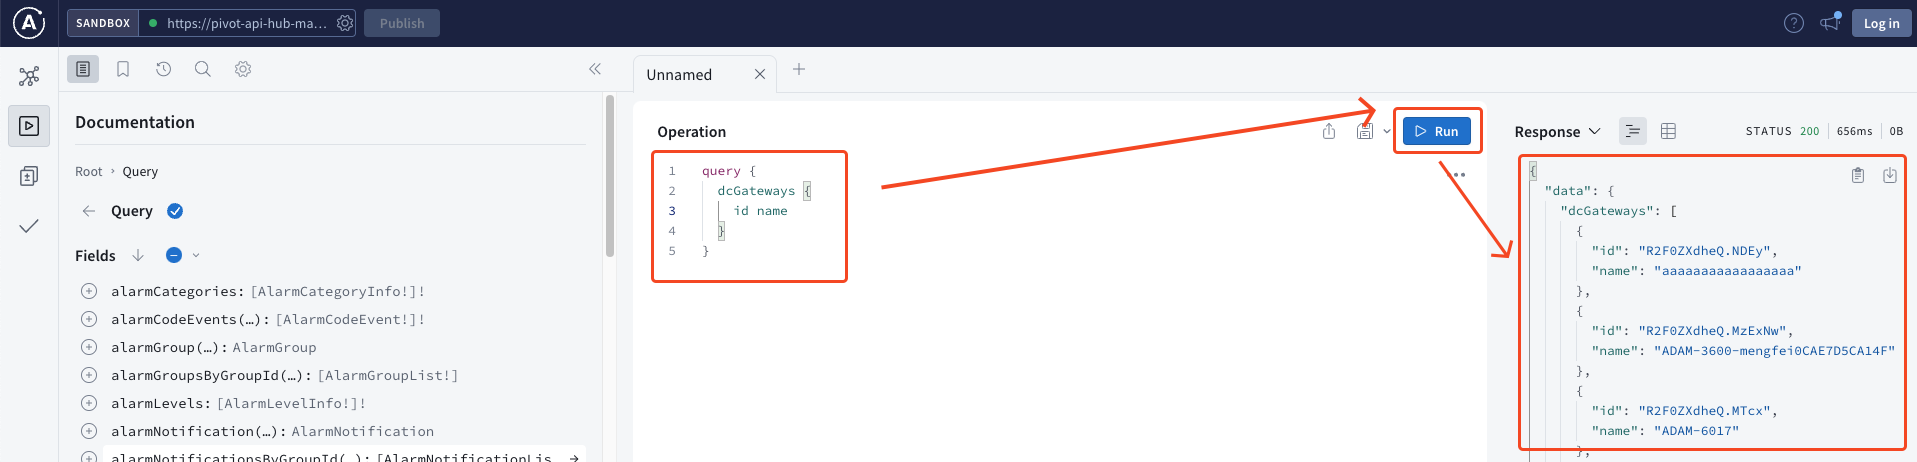This screenshot has height=462, width=1917.
Task: Click the "R2F0ZXdheQ.MzExNw" id value
Action: [x=1712, y=331]
